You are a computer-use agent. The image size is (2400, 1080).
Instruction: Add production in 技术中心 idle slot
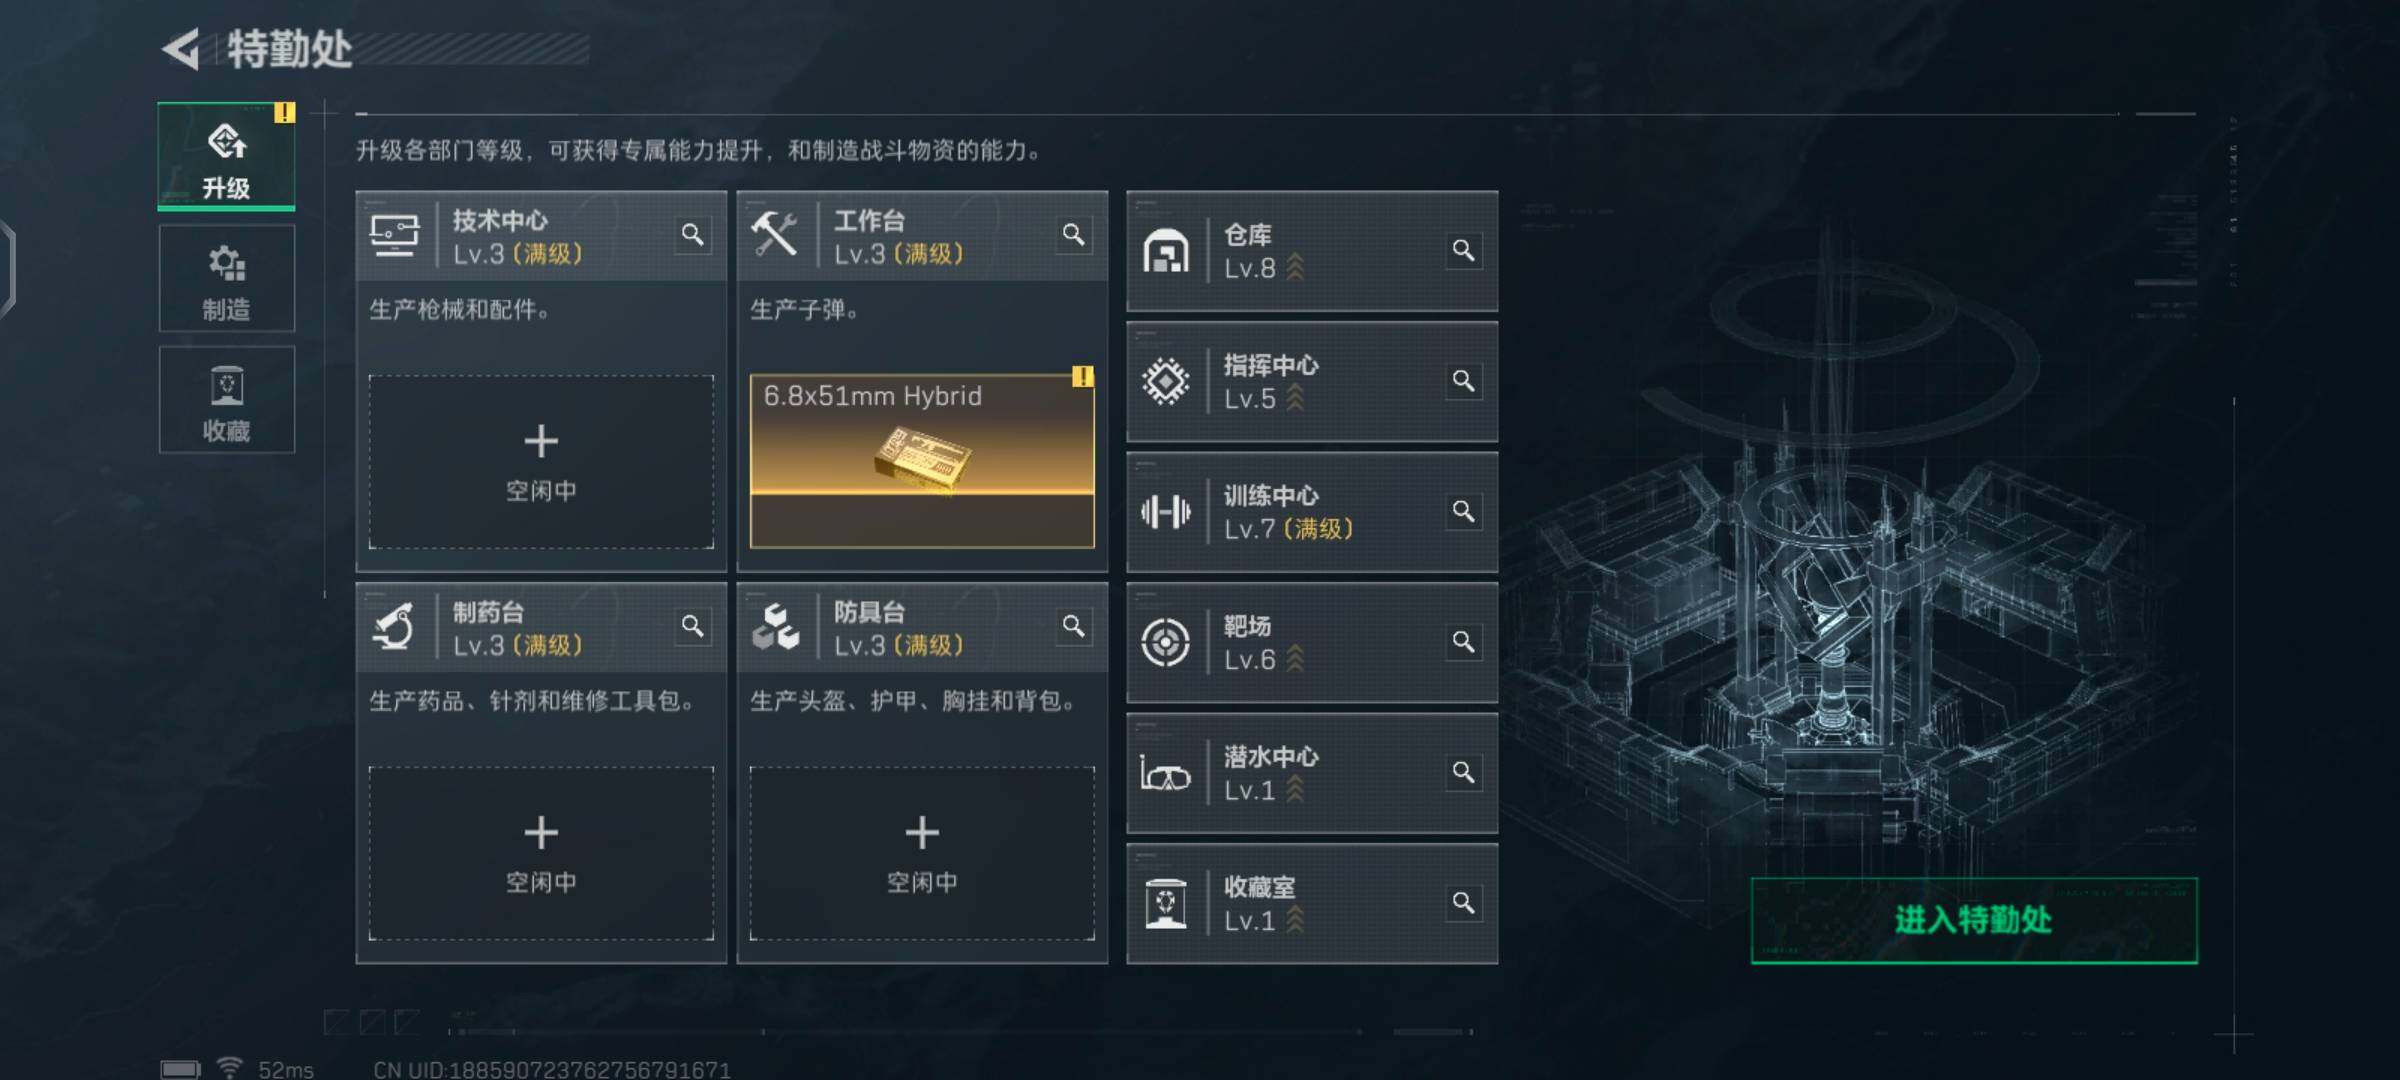tap(541, 462)
